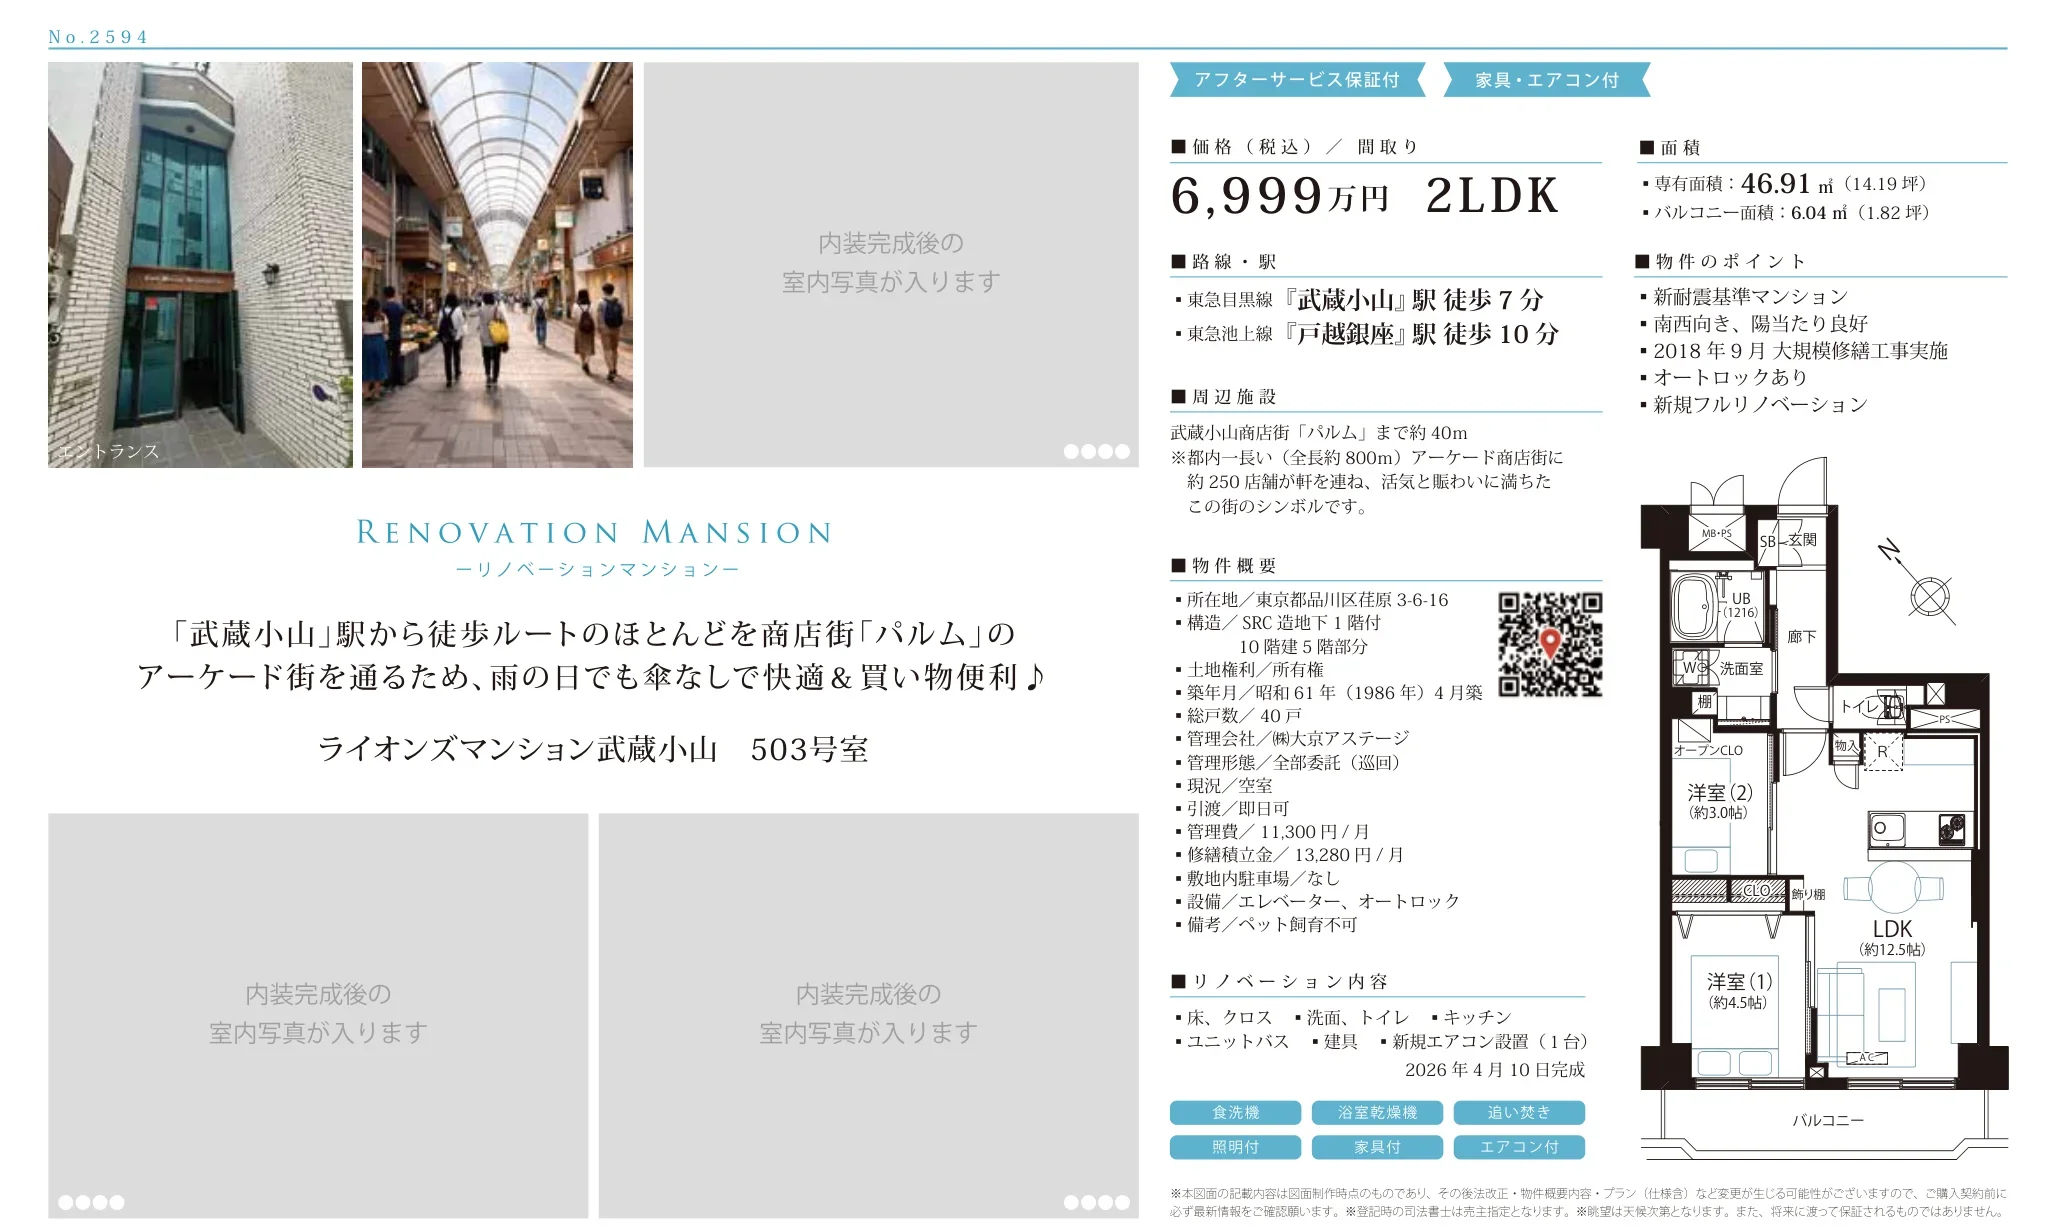Click the kitchen stove icon in floor plan
Image resolution: width=2056 pixels, height=1230 pixels.
[1951, 829]
